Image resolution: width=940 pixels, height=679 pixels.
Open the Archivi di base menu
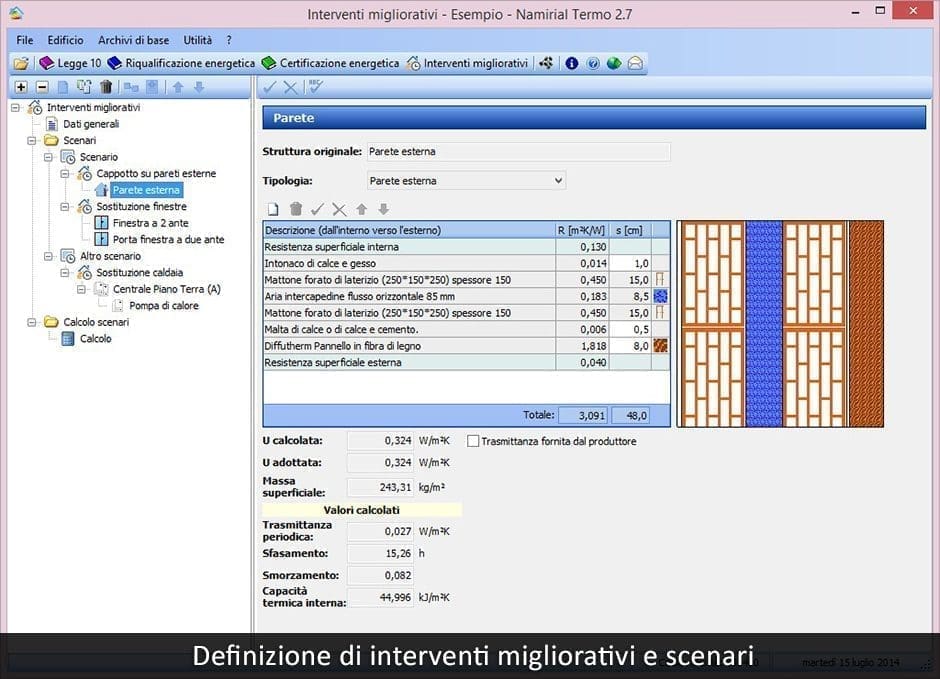point(137,40)
